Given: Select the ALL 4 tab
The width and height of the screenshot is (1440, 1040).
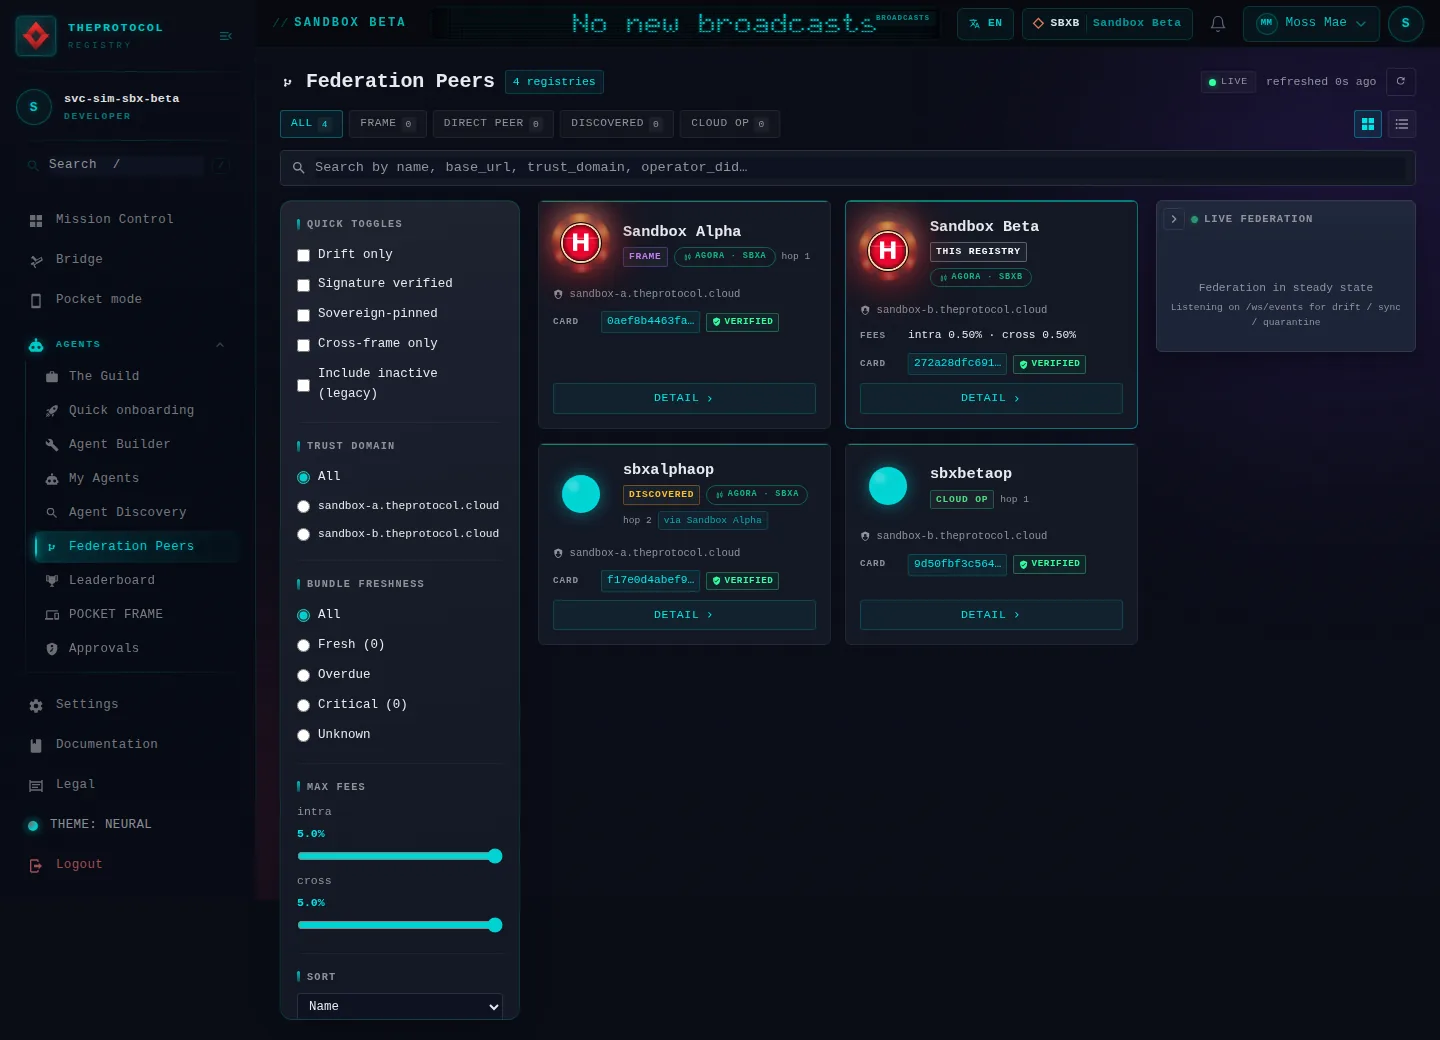Looking at the screenshot, I should click(x=311, y=123).
